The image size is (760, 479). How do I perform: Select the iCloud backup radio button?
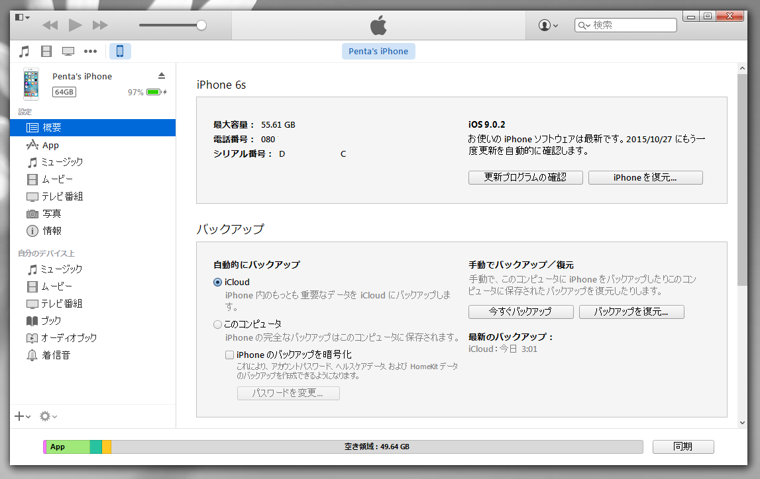click(218, 282)
